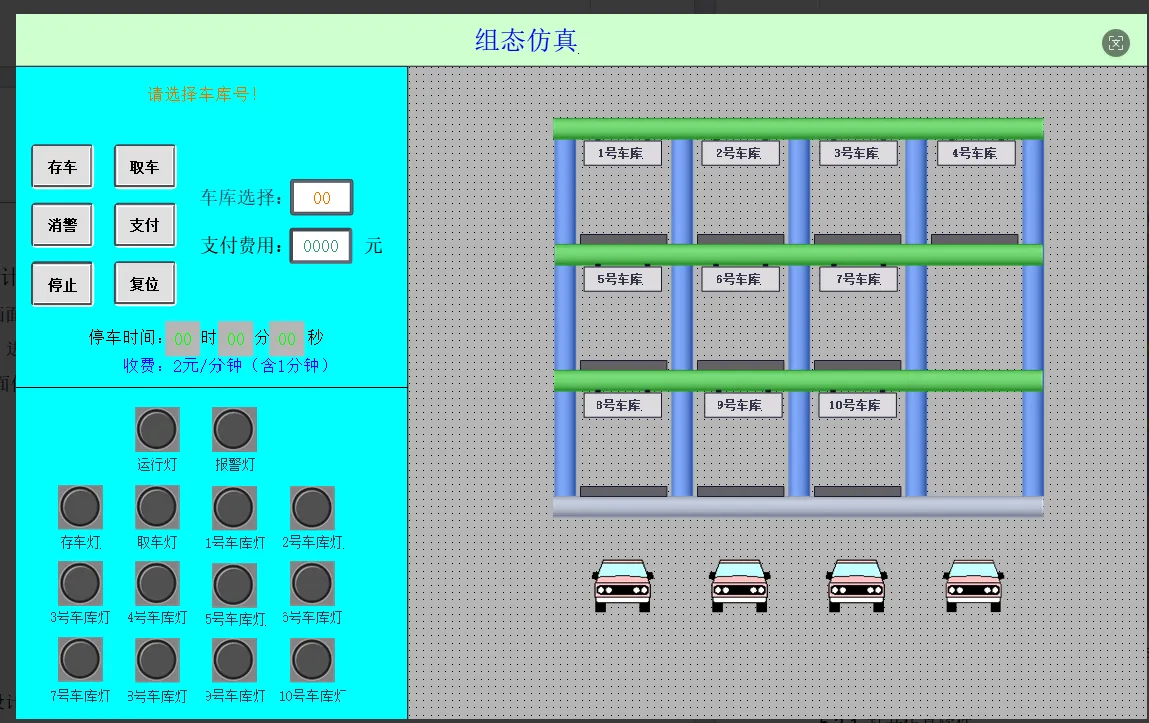Click the 3号车库 garage label
This screenshot has width=1149, height=723.
click(x=858, y=153)
